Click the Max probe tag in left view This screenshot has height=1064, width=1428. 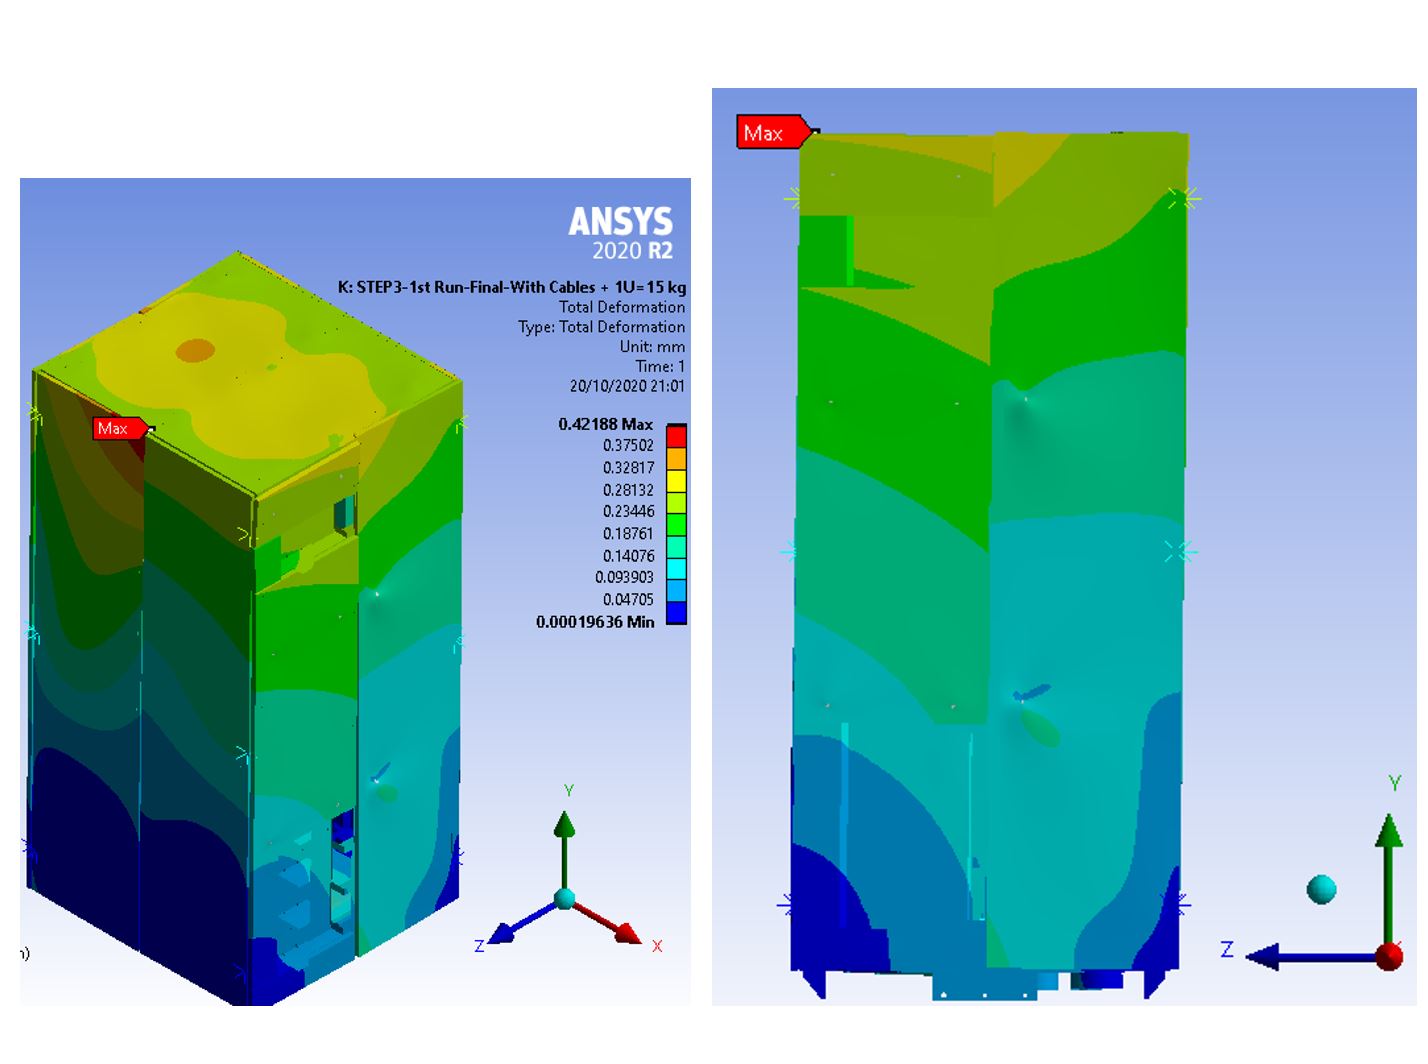coord(121,428)
